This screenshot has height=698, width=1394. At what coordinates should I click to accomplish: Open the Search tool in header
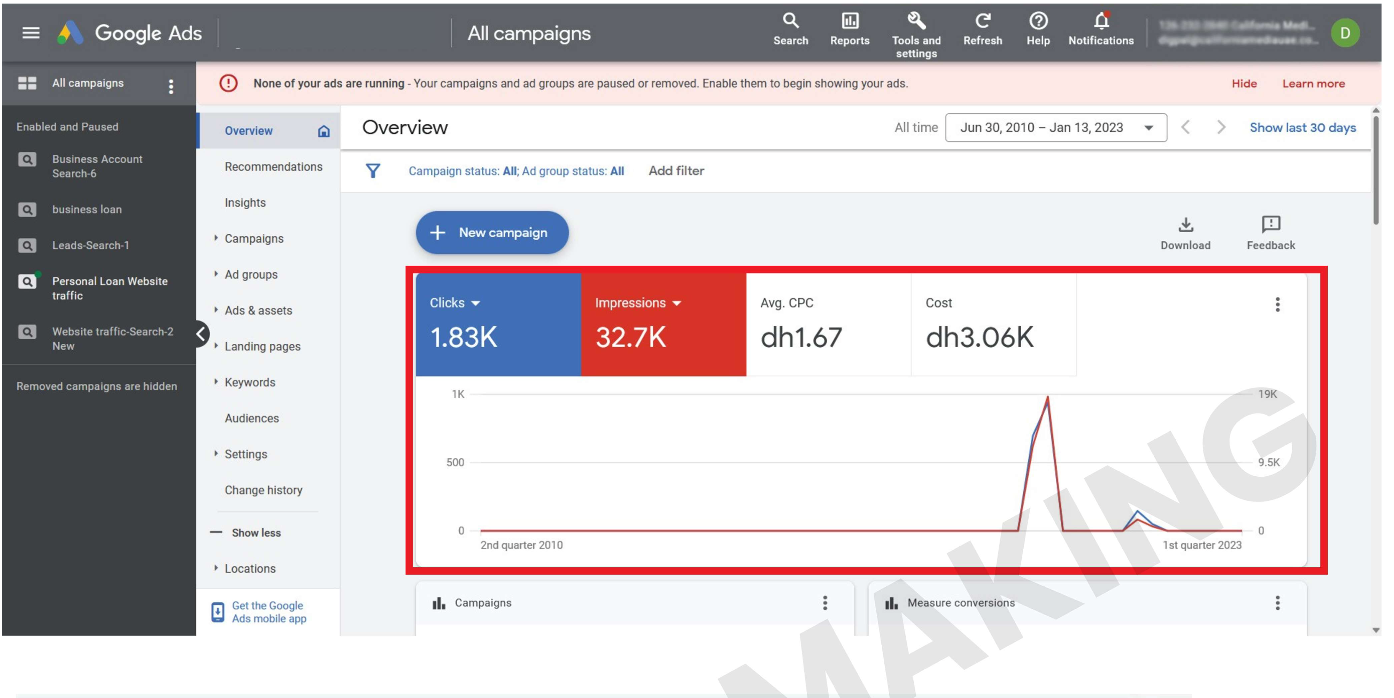pyautogui.click(x=790, y=29)
